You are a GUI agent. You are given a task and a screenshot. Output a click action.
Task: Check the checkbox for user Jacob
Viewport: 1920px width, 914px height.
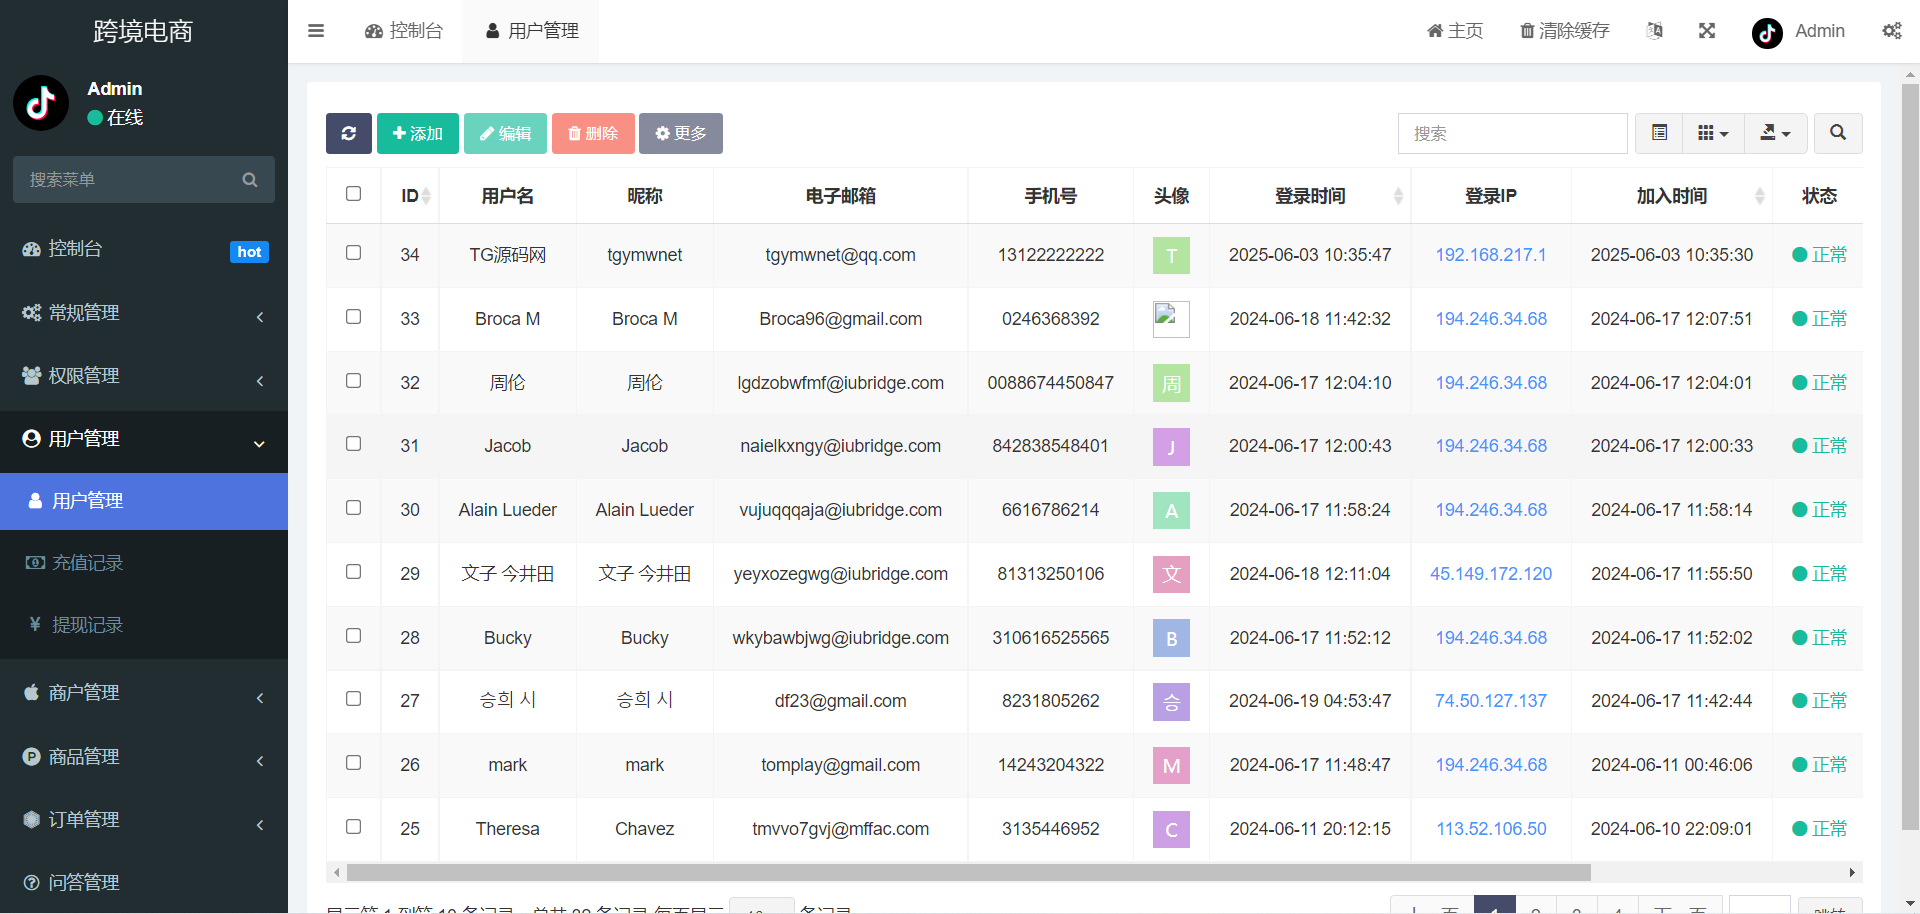coord(353,444)
